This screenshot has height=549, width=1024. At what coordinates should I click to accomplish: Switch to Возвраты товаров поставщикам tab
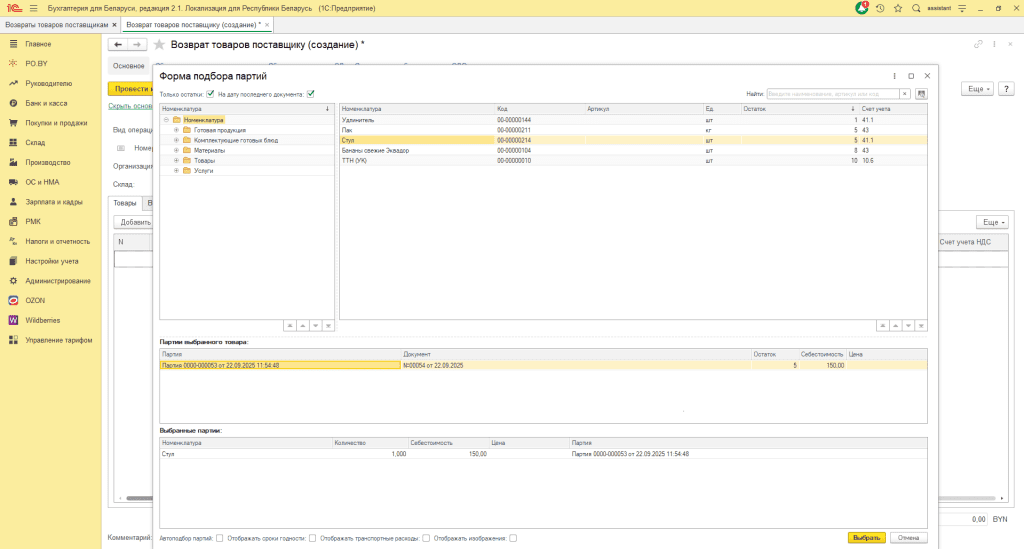pos(56,24)
